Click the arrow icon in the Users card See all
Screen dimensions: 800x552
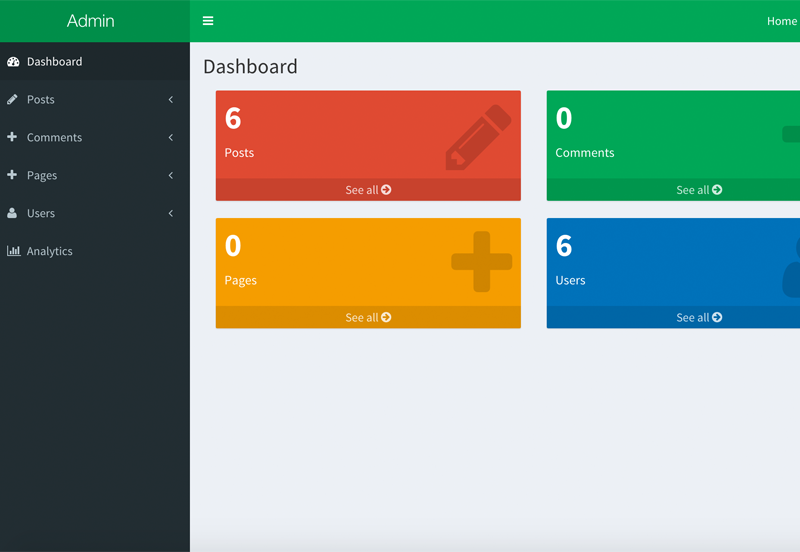[x=717, y=317]
